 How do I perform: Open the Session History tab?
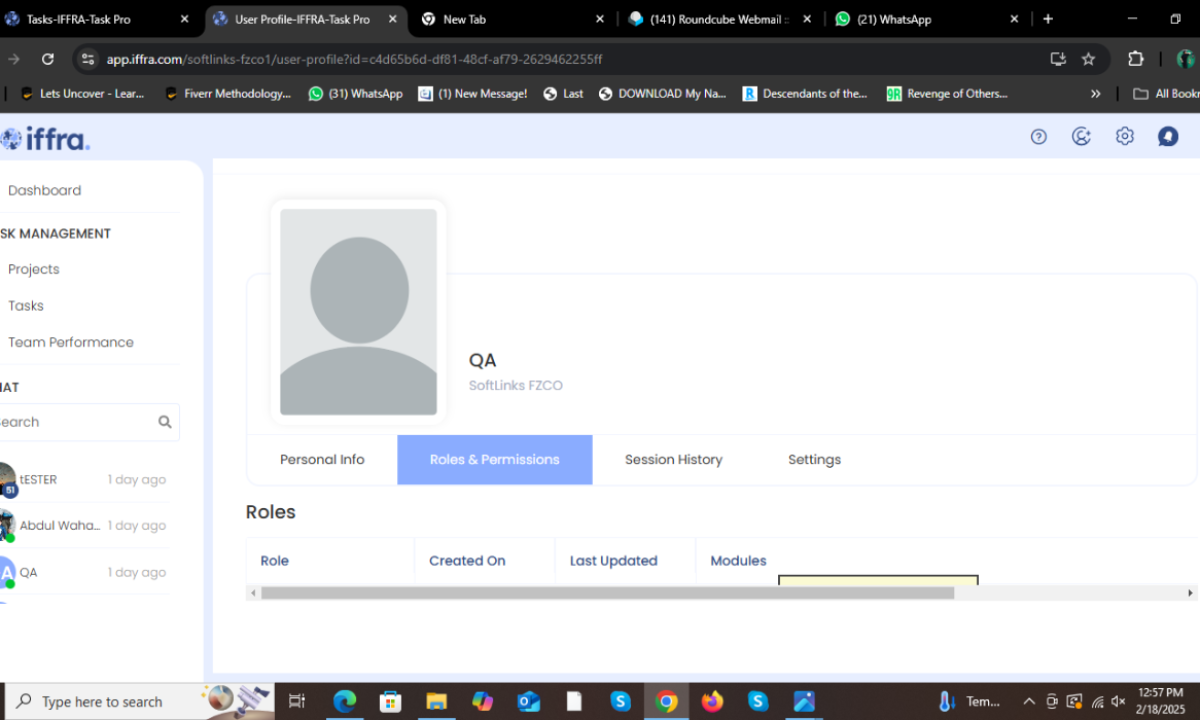(x=673, y=460)
